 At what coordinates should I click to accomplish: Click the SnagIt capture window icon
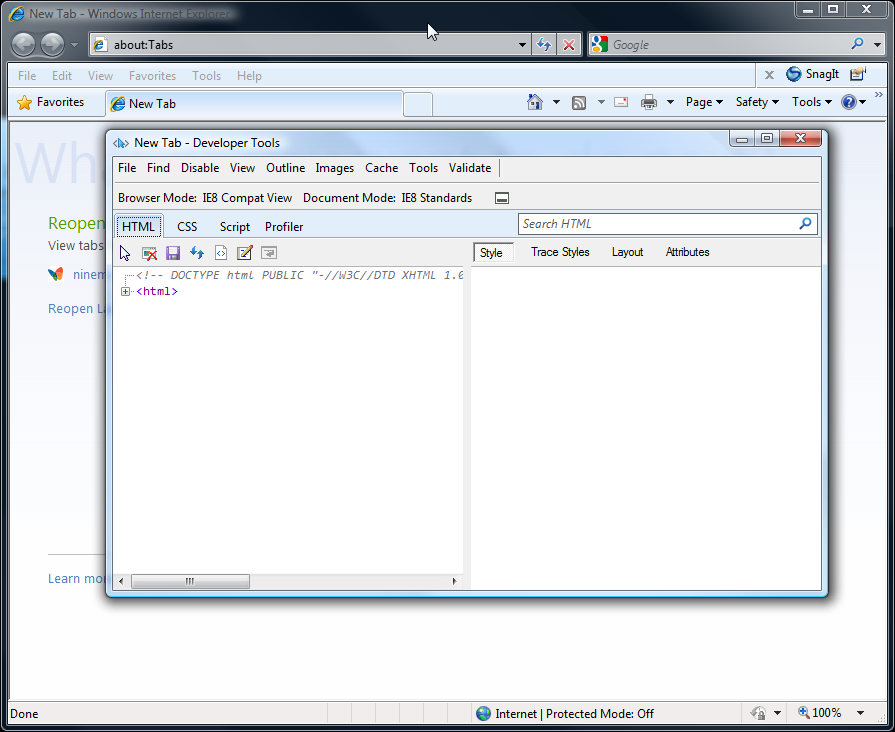tap(858, 74)
